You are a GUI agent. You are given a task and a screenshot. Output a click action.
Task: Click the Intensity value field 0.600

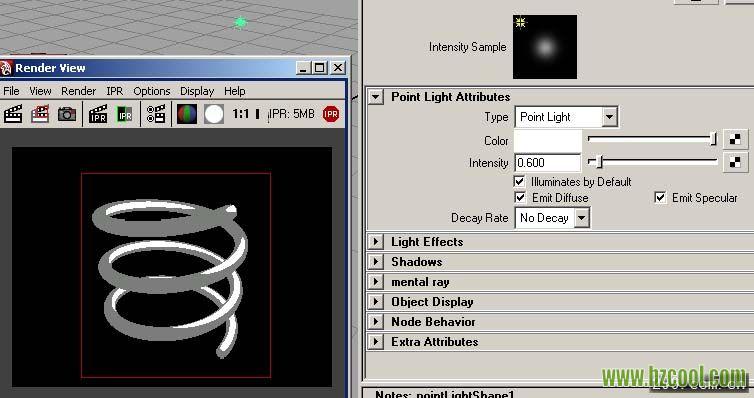pyautogui.click(x=548, y=163)
